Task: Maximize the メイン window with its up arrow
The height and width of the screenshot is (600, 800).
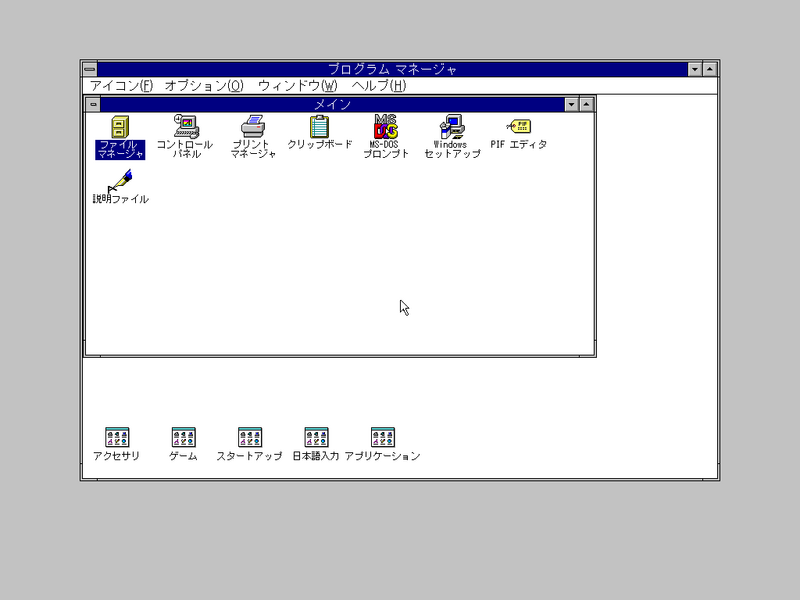Action: [587, 104]
